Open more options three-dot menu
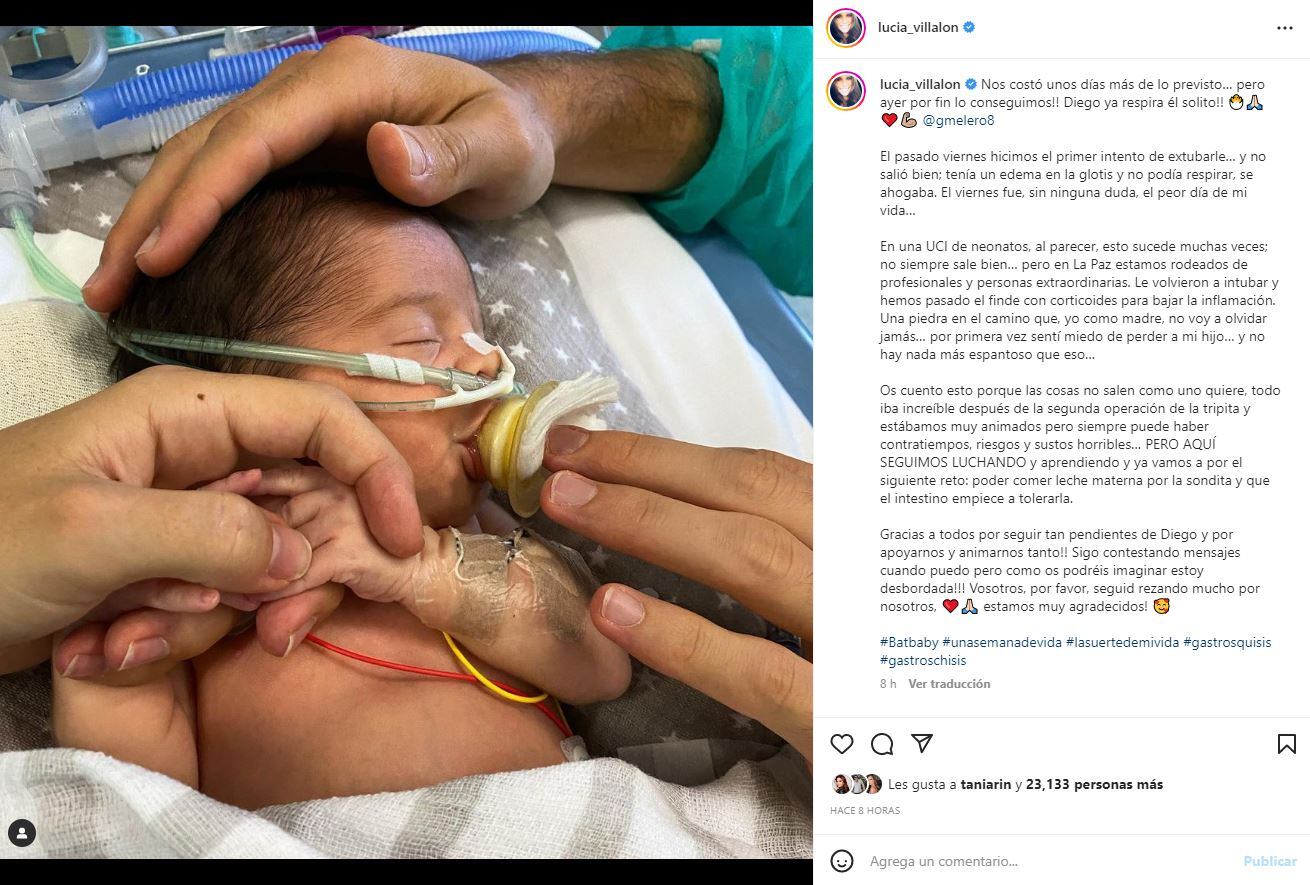 [x=1285, y=28]
